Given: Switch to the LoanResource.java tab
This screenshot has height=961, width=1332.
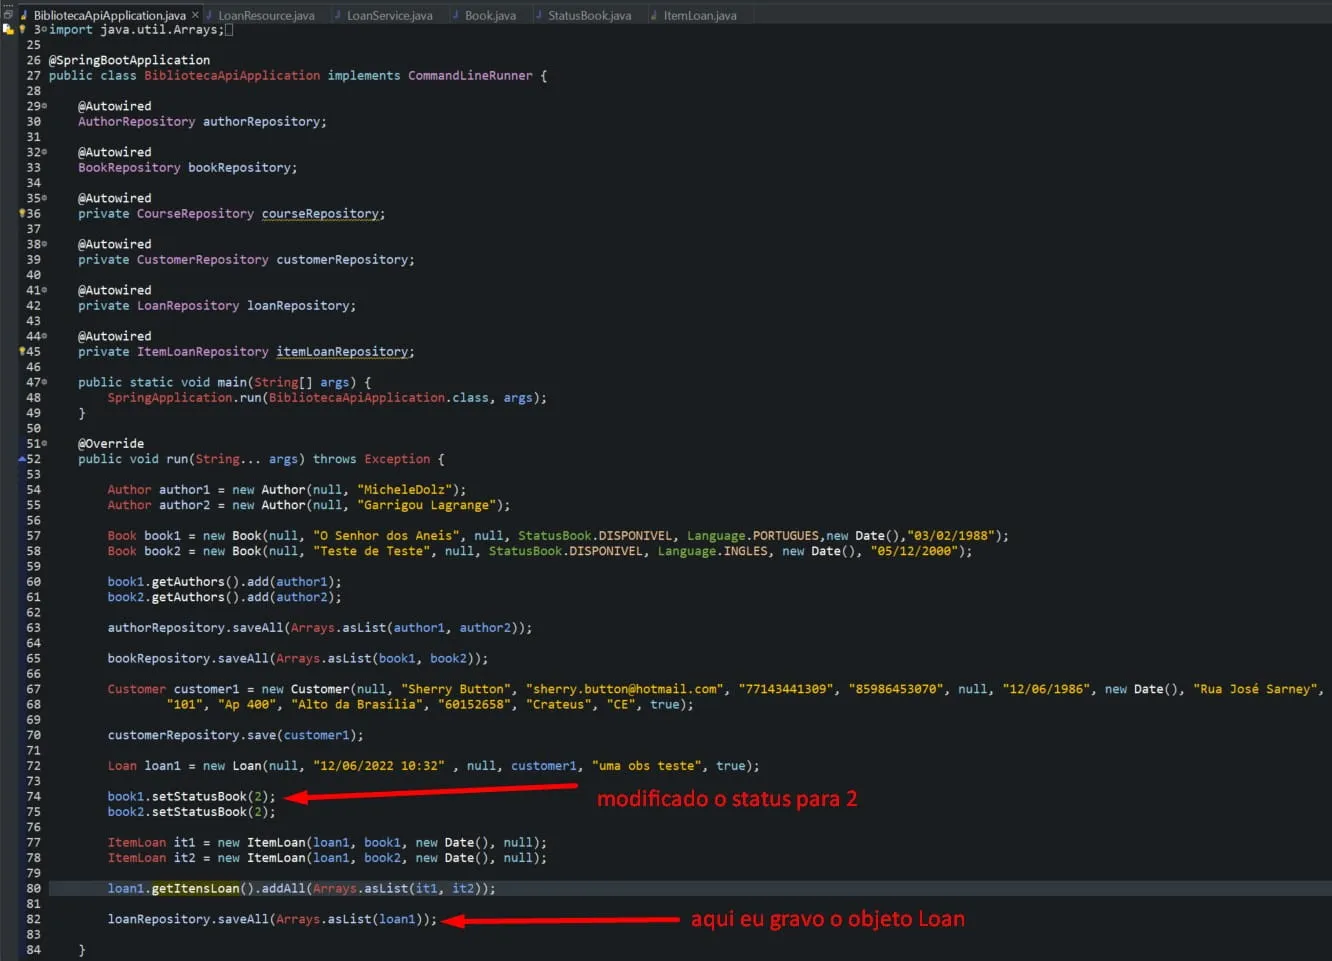Looking at the screenshot, I should click(x=266, y=15).
